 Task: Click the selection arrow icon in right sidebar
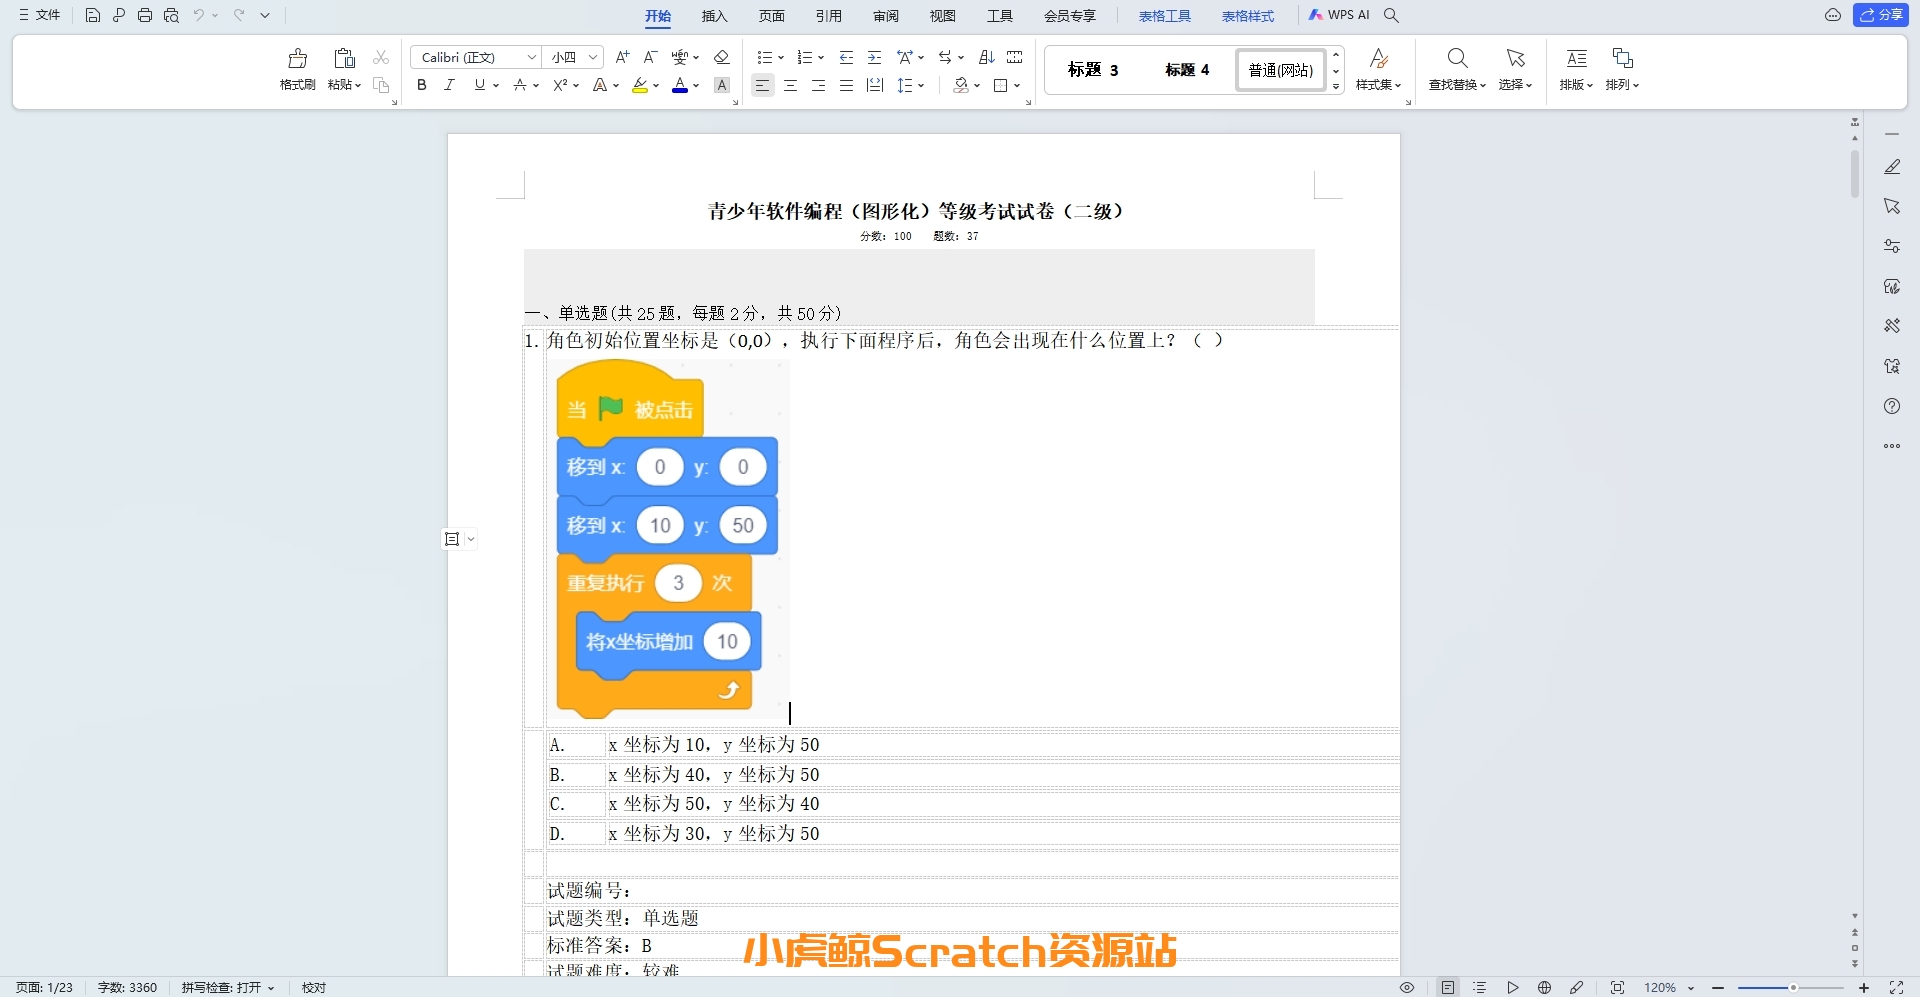tap(1892, 206)
